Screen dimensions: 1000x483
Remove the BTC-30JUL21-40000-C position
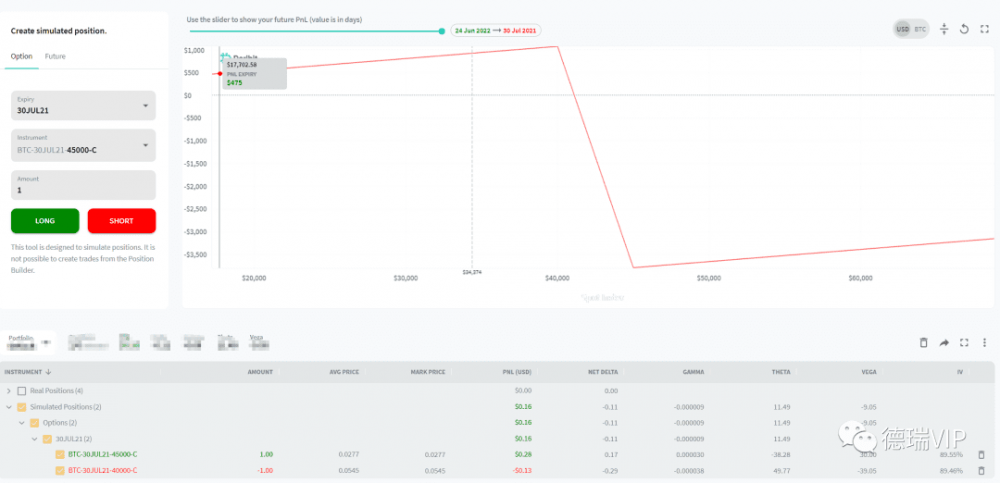981,470
